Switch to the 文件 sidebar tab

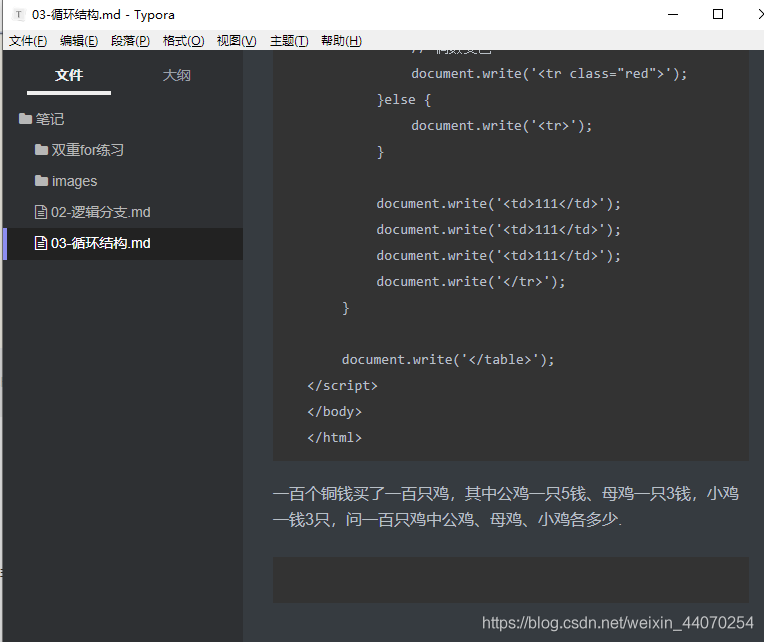pos(69,76)
